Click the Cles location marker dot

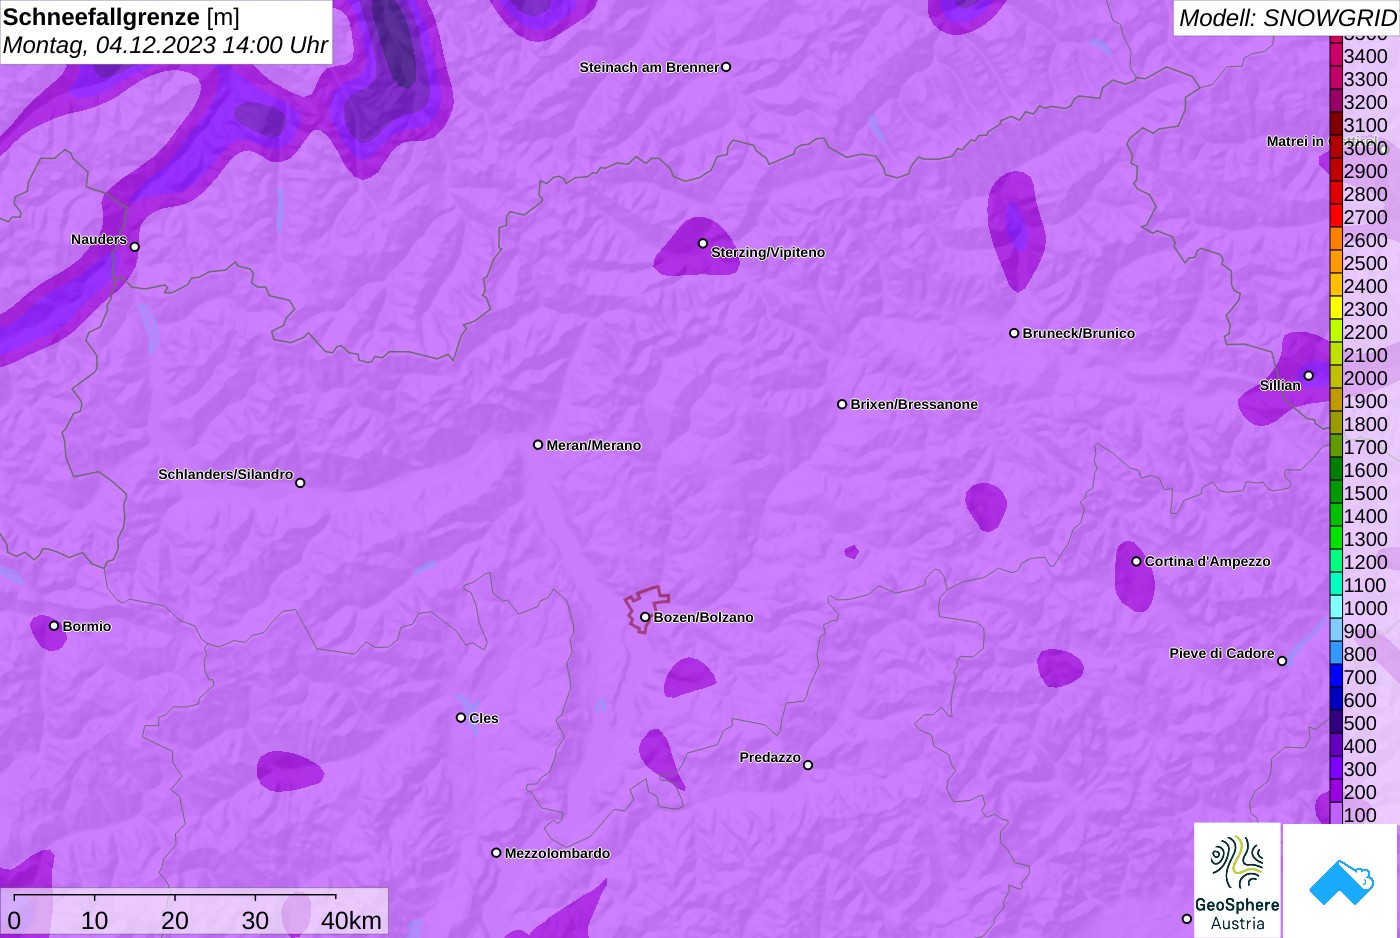click(461, 718)
